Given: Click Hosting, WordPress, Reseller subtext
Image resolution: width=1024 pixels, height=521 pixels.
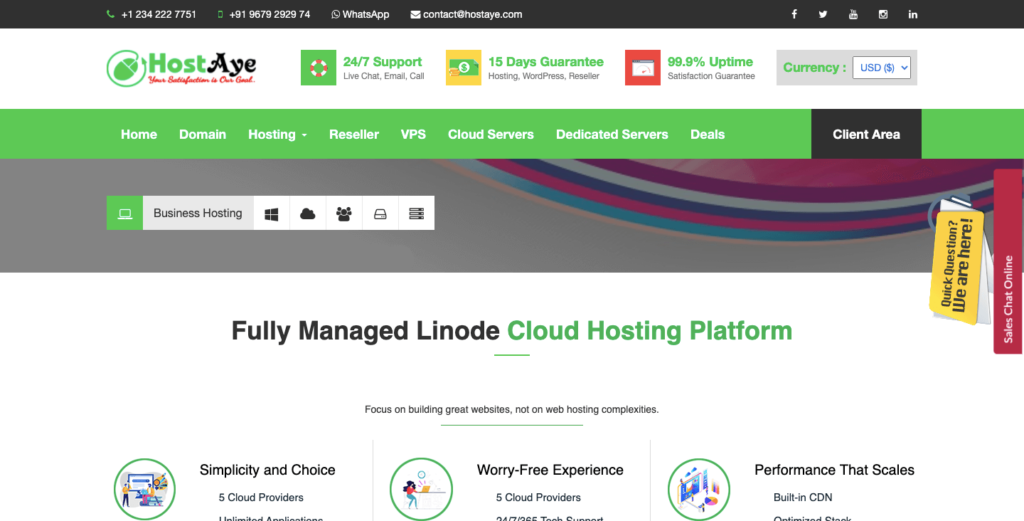Looking at the screenshot, I should point(544,76).
